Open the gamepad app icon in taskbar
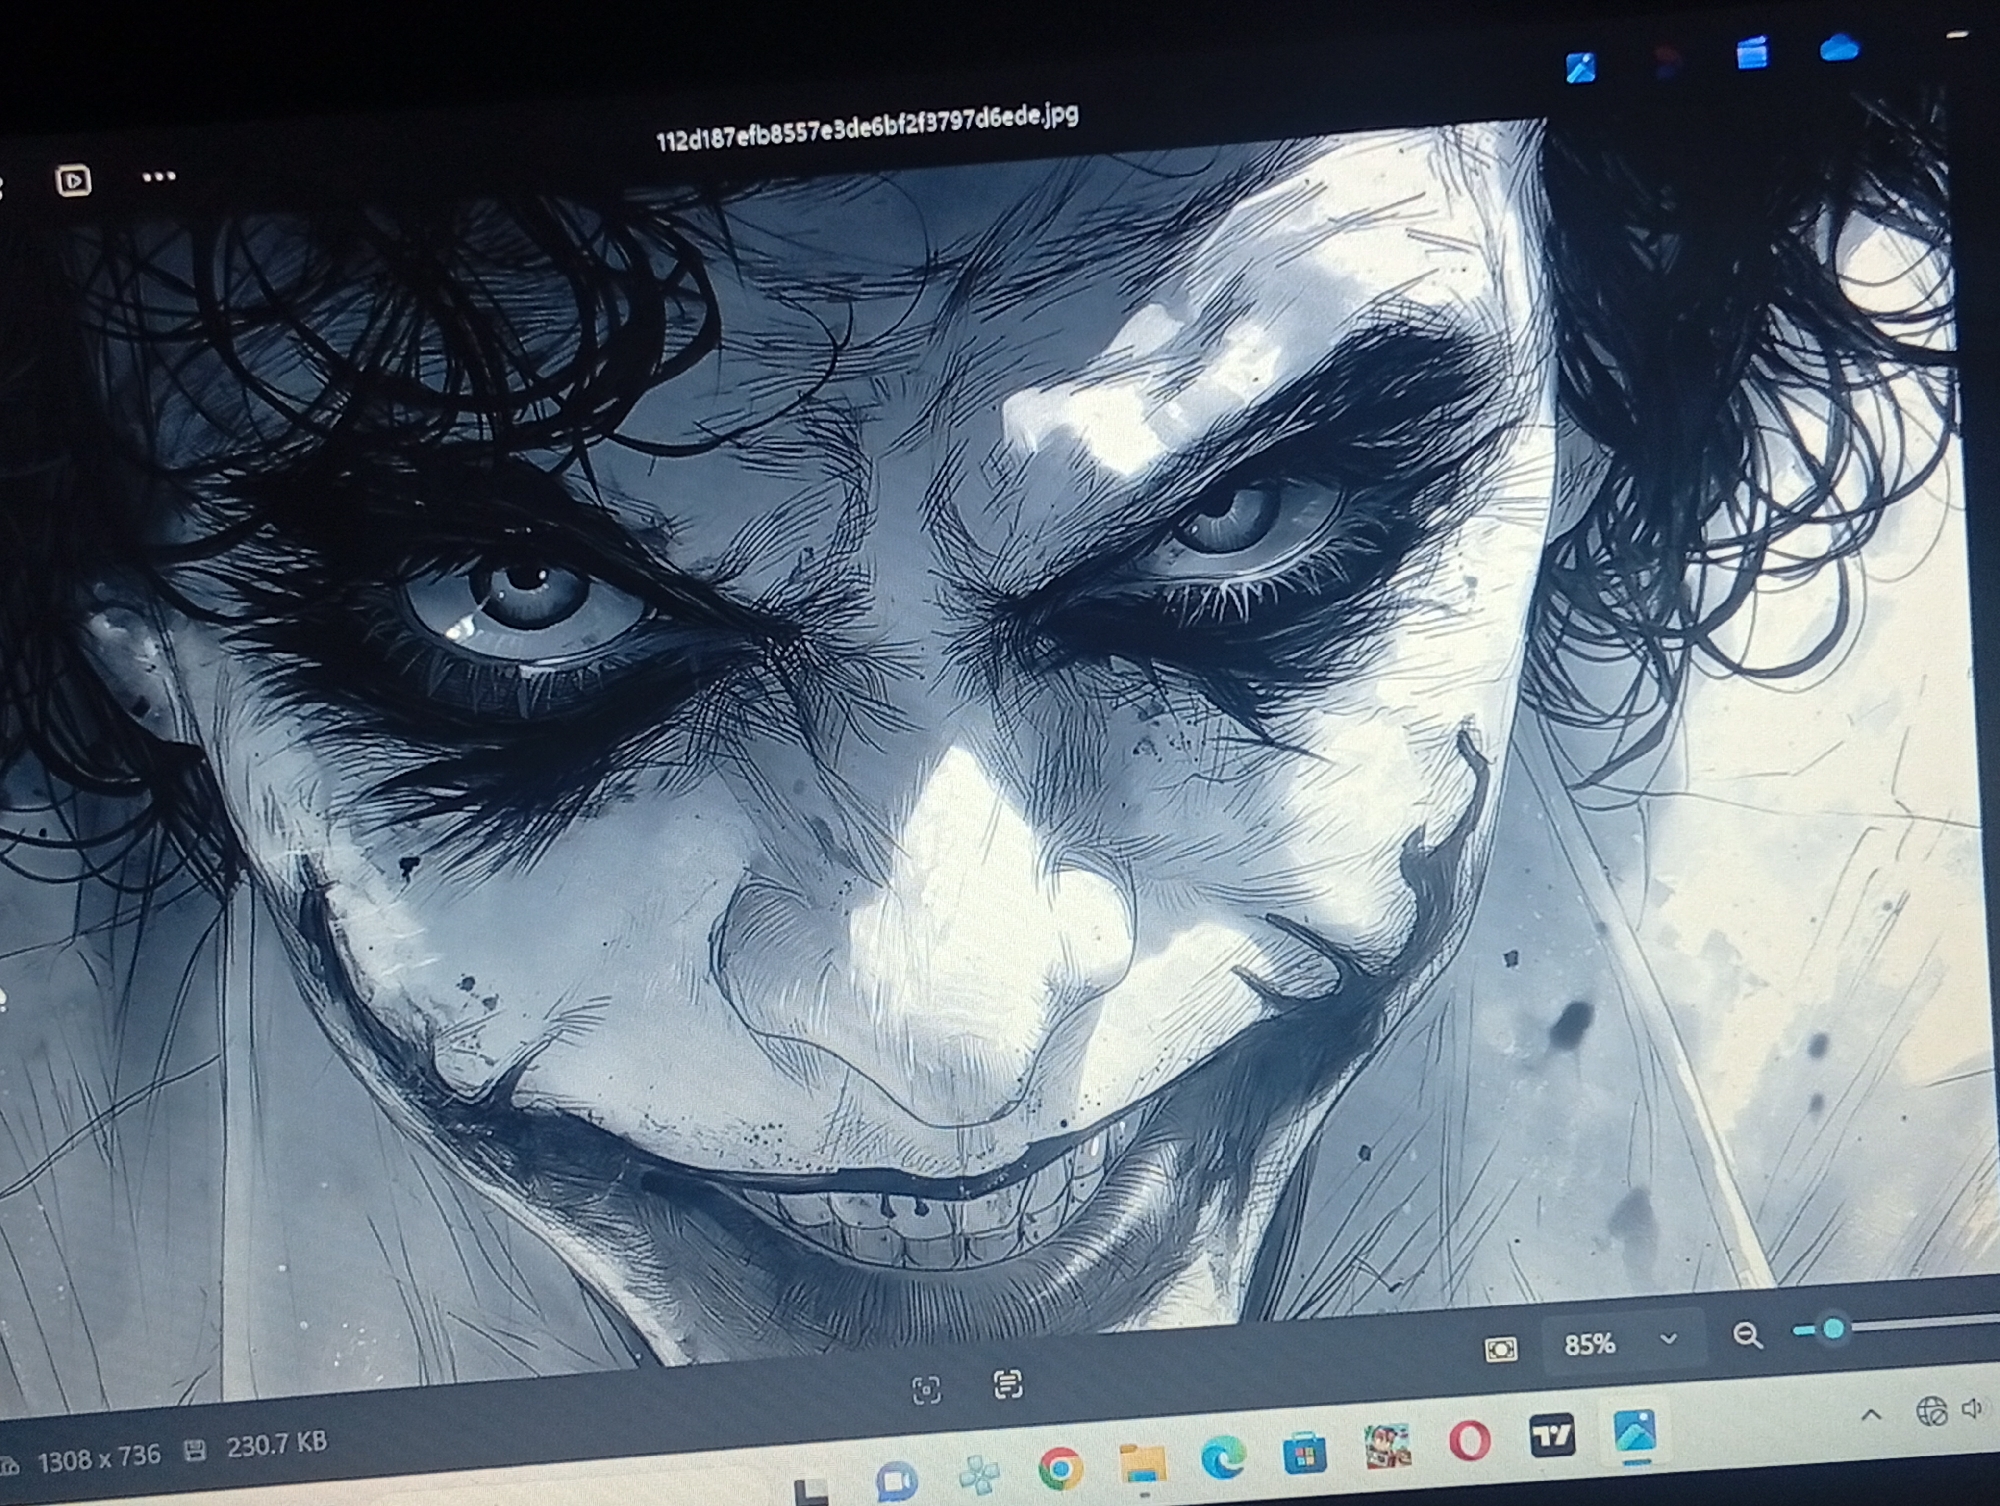Image resolution: width=2000 pixels, height=1506 pixels. tap(978, 1475)
